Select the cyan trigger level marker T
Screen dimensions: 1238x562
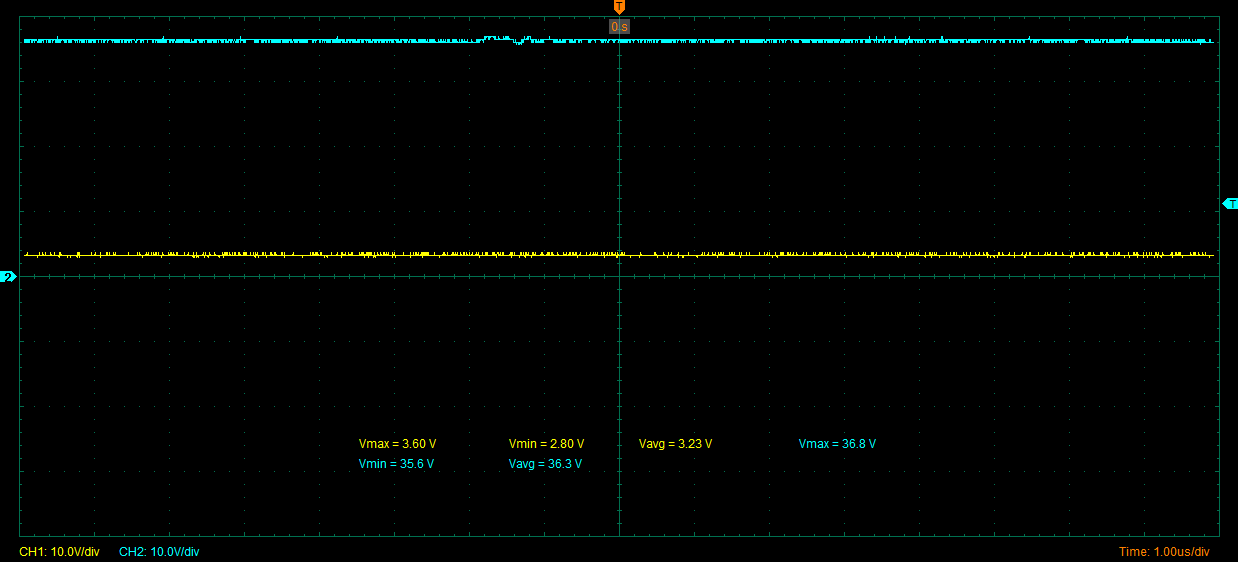pos(1230,204)
